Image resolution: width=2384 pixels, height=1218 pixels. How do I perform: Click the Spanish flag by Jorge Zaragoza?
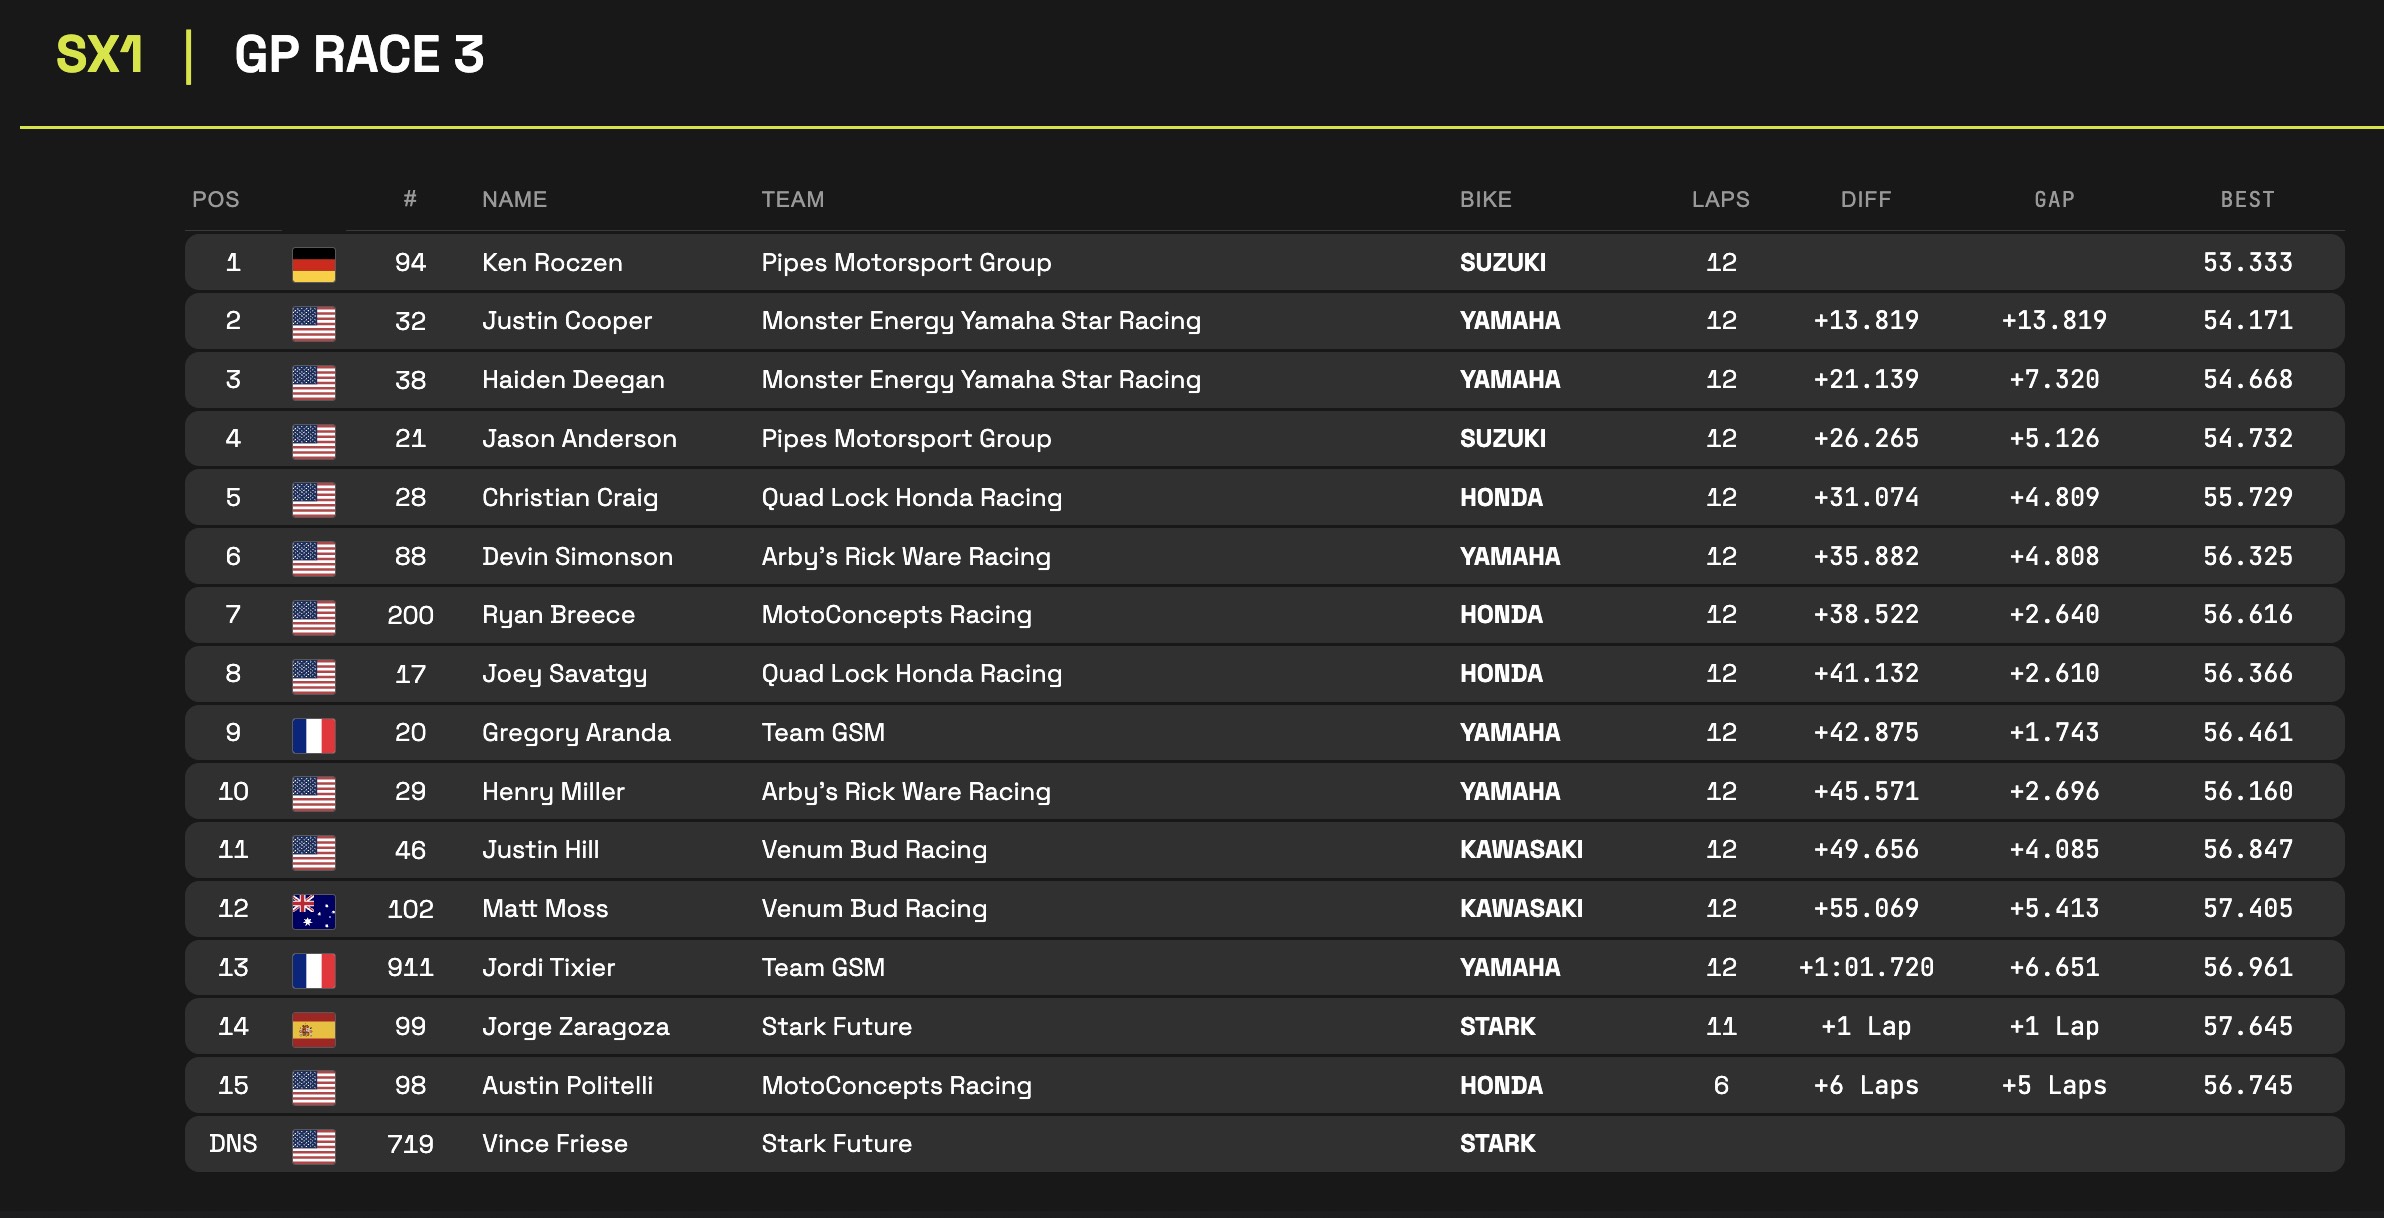313,1028
